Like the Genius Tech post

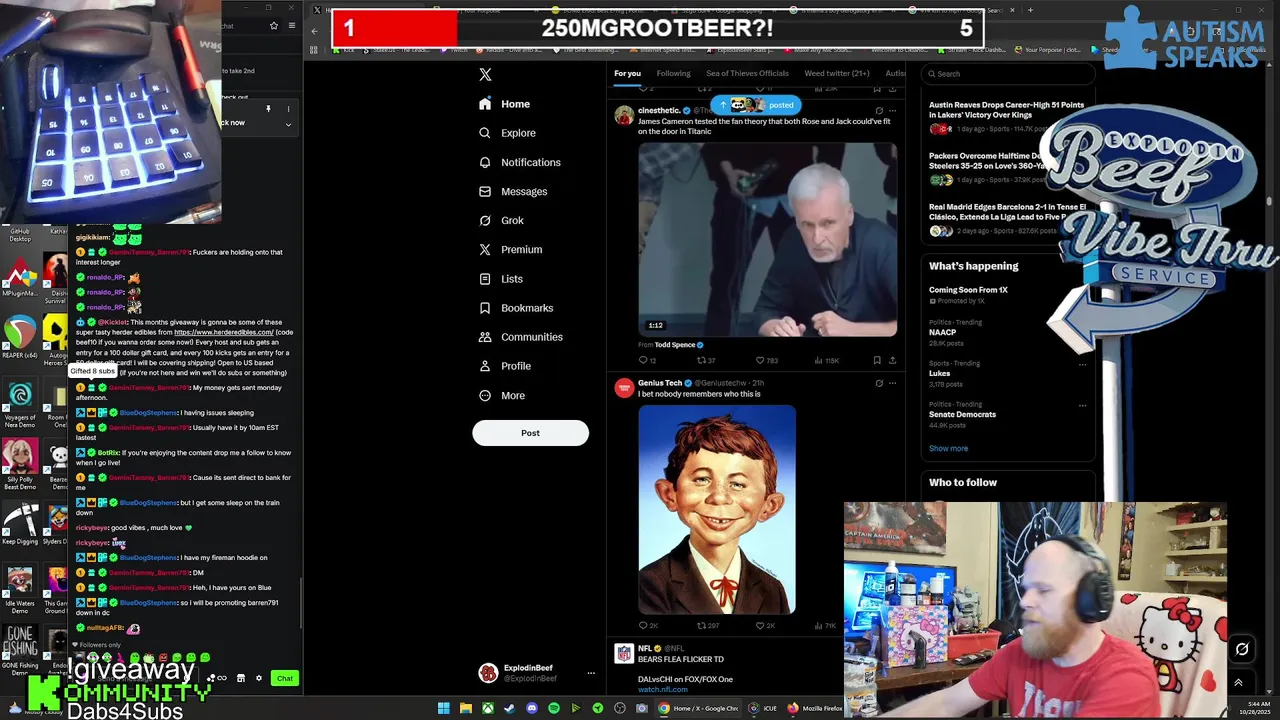pyautogui.click(x=765, y=626)
